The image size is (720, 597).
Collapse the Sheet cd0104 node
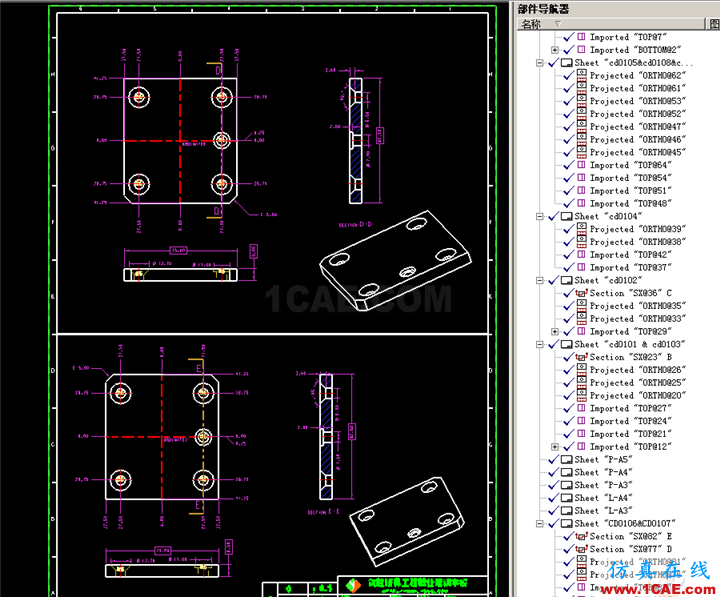[x=540, y=216]
